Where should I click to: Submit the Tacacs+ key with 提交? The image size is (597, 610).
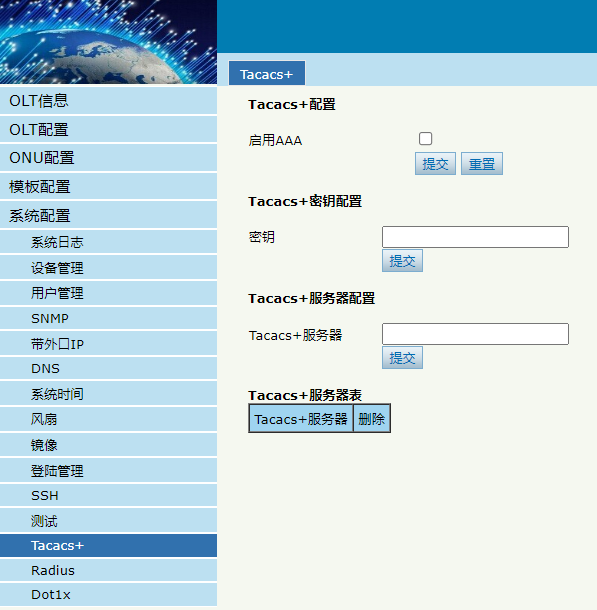click(x=402, y=261)
